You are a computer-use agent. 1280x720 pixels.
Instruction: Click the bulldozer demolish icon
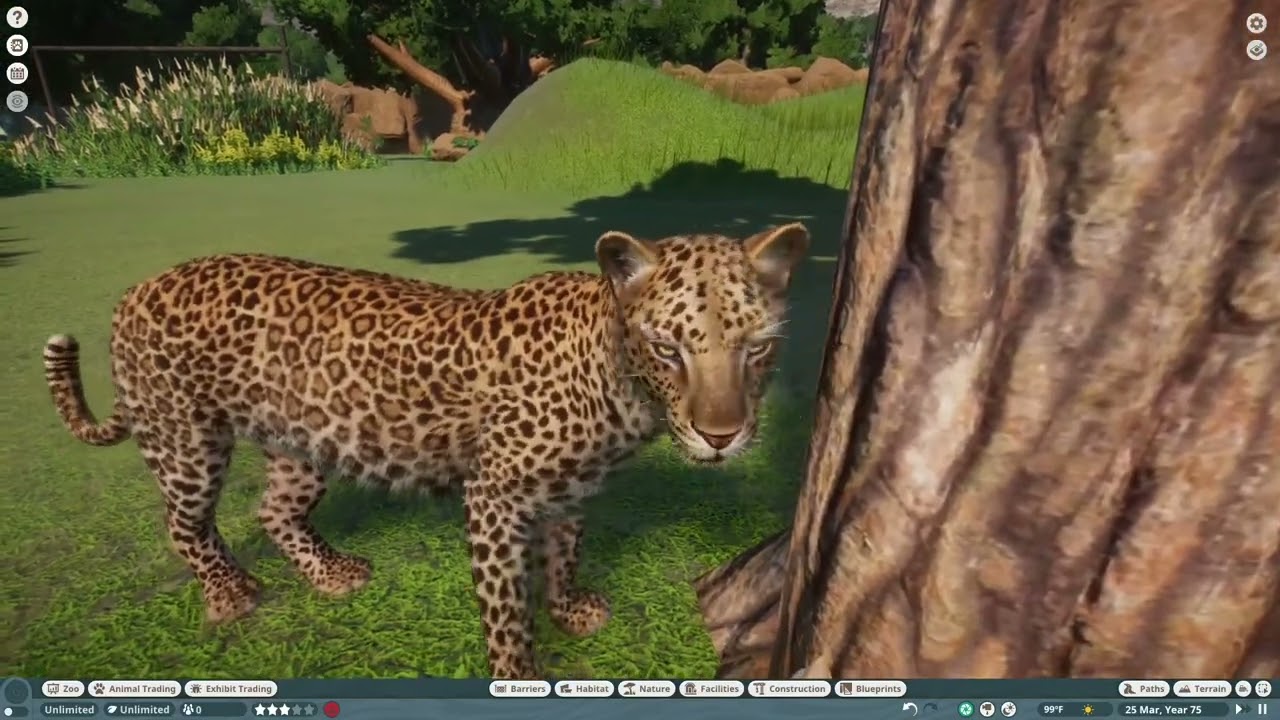[1243, 689]
